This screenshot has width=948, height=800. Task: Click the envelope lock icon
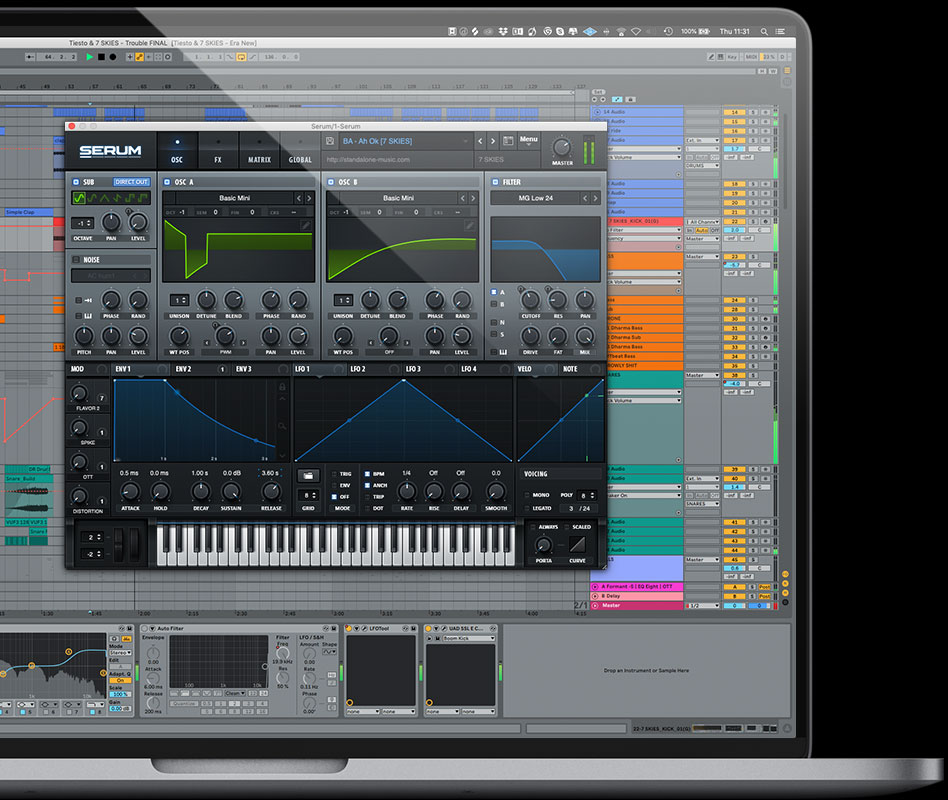[x=282, y=386]
